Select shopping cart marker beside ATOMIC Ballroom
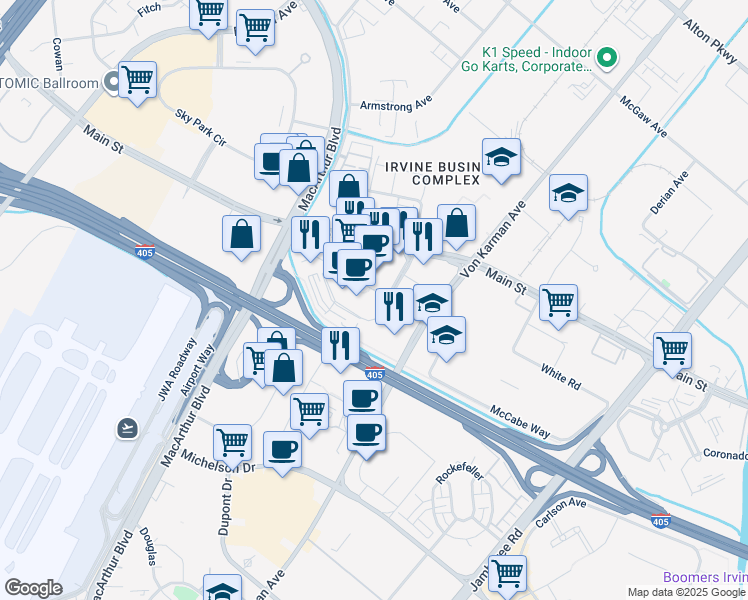 click(137, 83)
